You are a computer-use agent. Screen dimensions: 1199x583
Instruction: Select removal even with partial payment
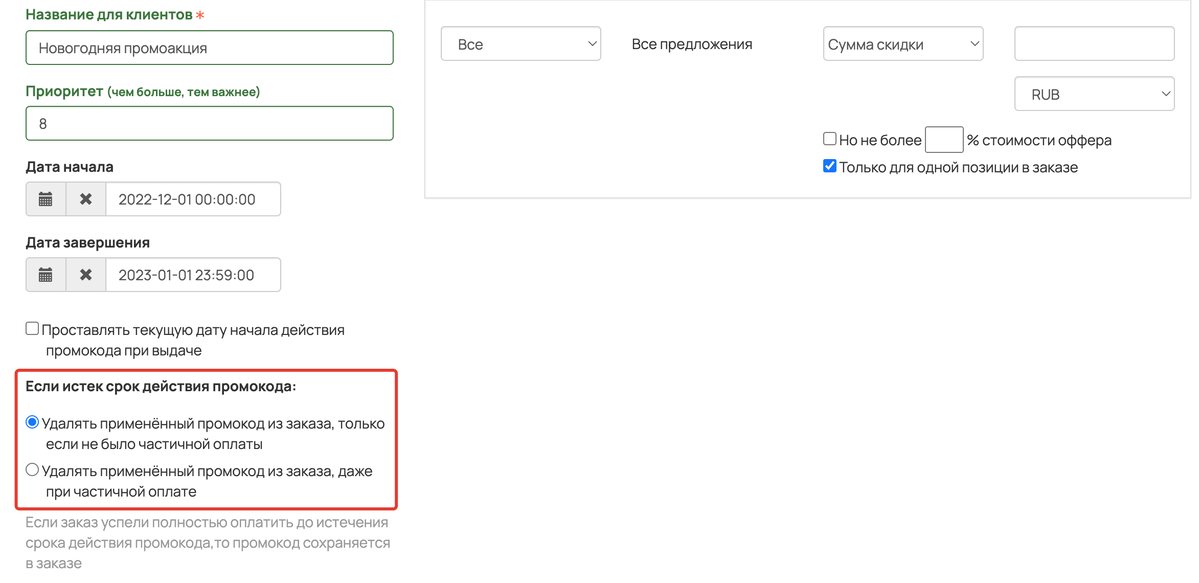point(32,470)
